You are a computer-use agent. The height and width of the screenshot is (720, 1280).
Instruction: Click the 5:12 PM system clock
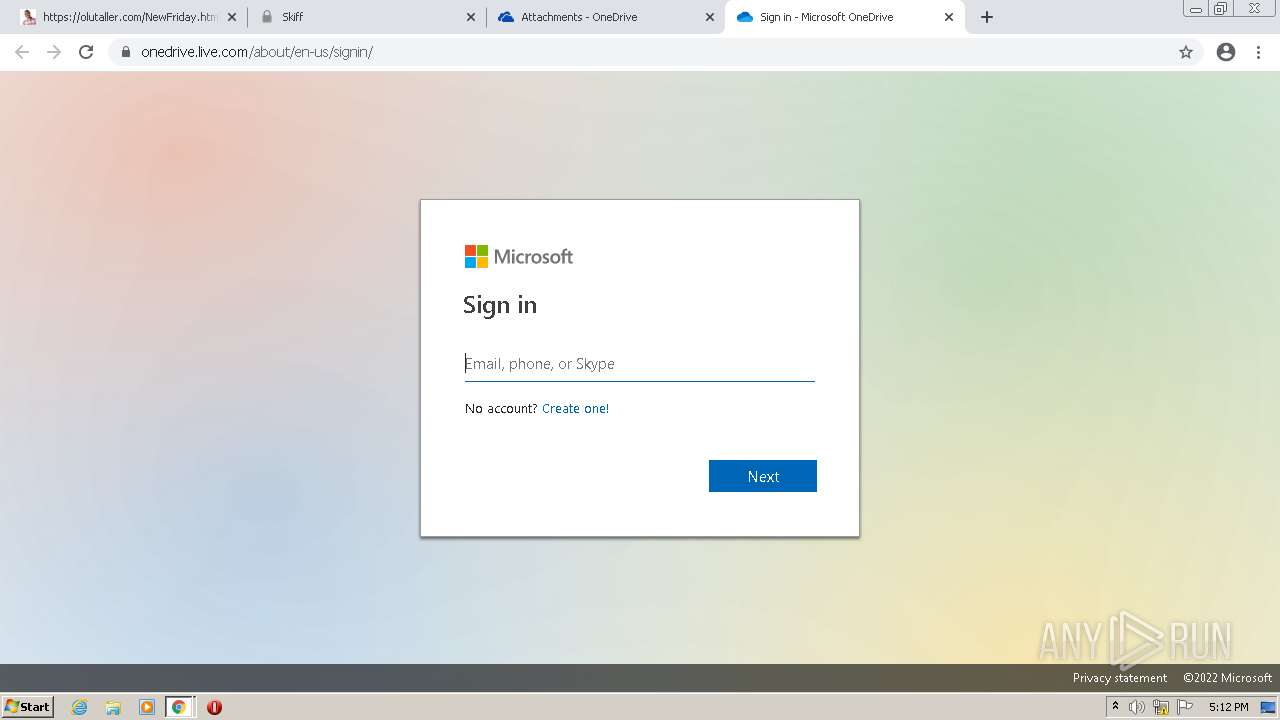point(1228,707)
